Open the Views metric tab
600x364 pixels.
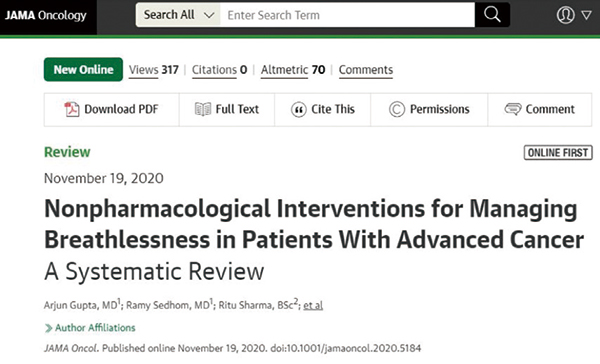click(x=153, y=70)
